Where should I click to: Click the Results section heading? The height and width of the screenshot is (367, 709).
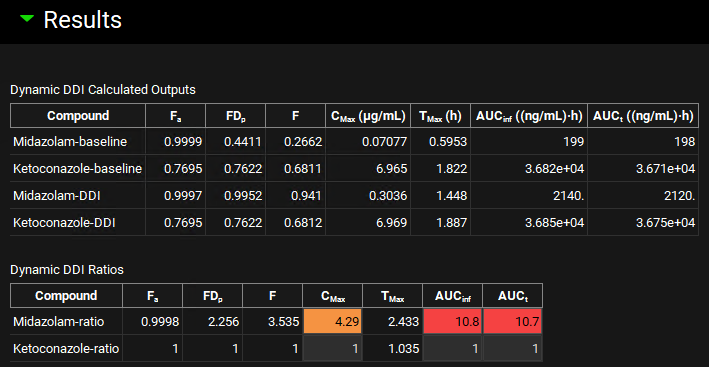click(x=82, y=20)
